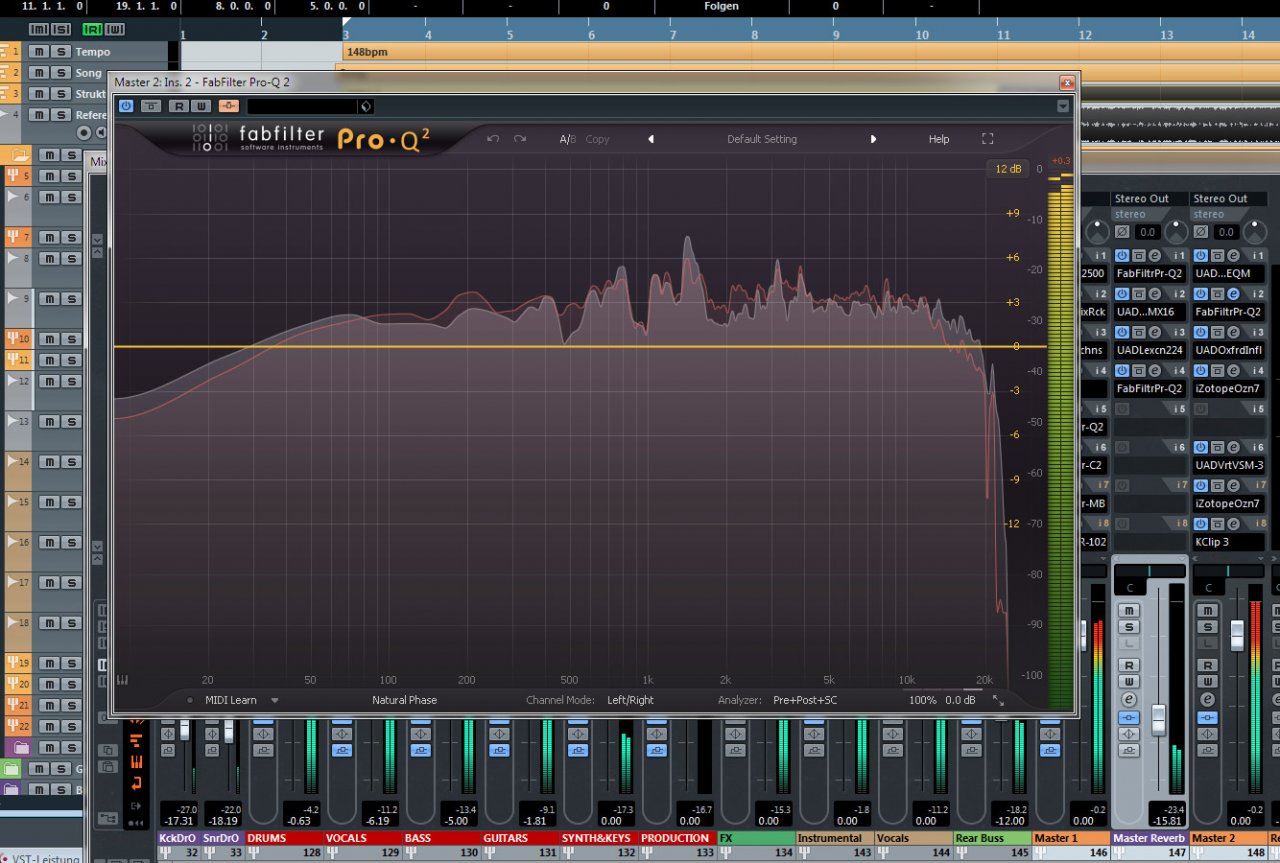The width and height of the screenshot is (1280, 863).
Task: Solo the Master Reverb channel
Action: (x=1129, y=627)
